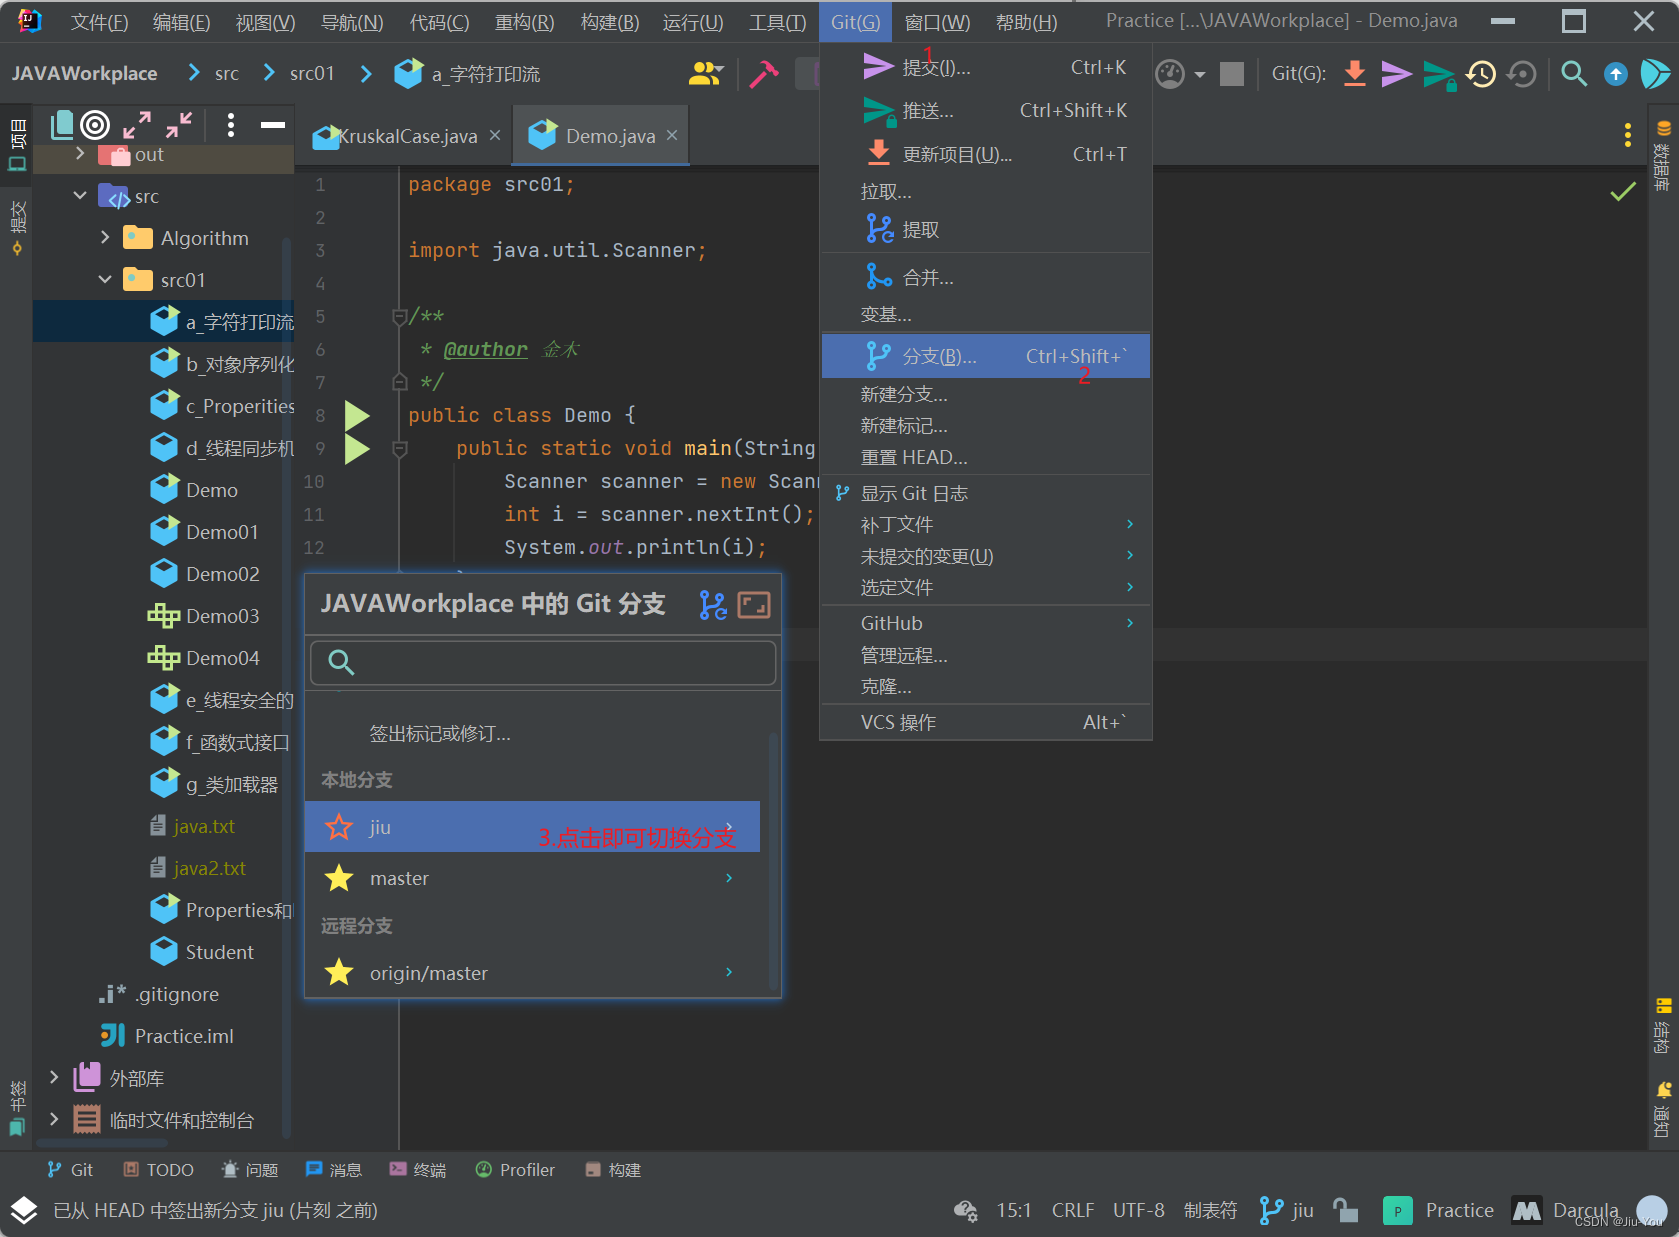Click the Commit toolbar arrow icon

1396,73
